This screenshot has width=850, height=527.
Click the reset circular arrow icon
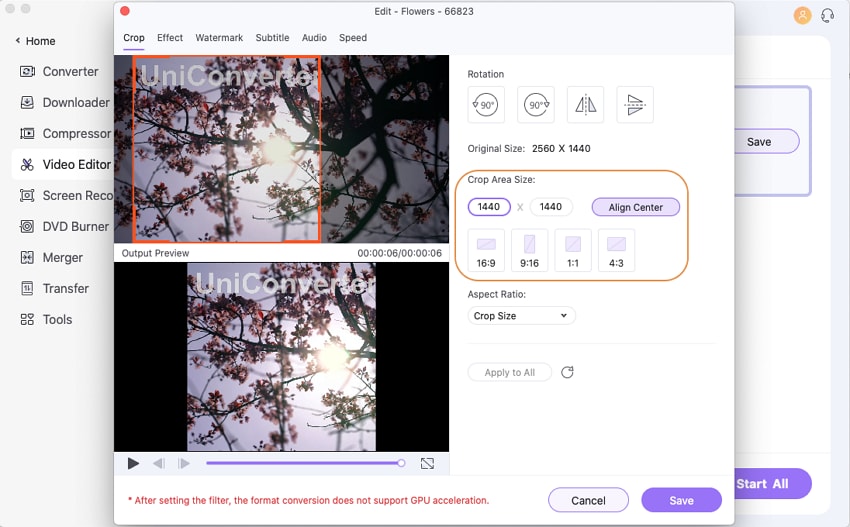coord(567,372)
